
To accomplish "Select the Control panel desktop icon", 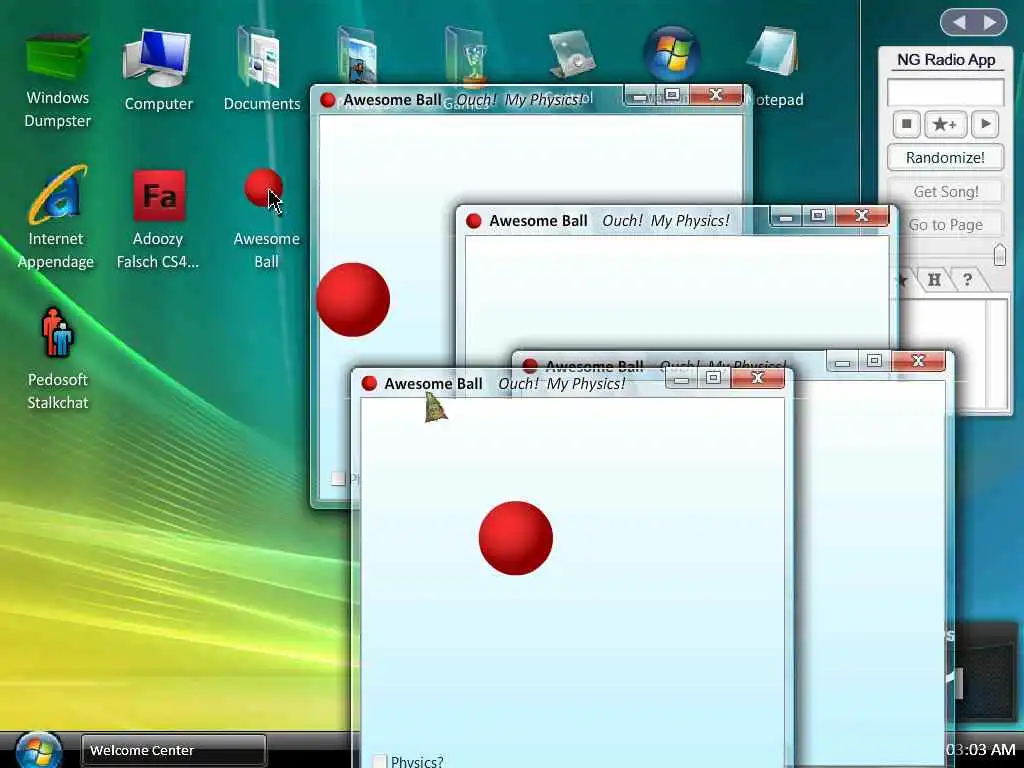I will point(572,54).
